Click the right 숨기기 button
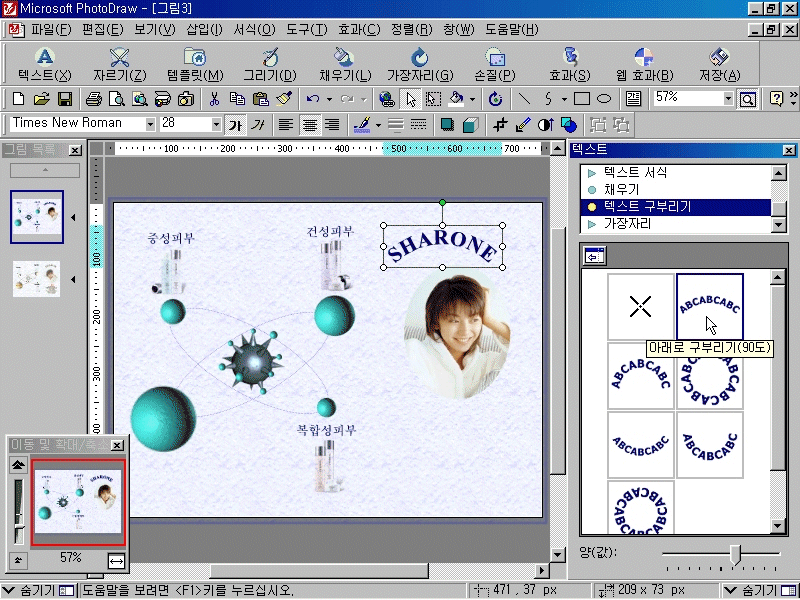This screenshot has width=800, height=600. [760, 590]
